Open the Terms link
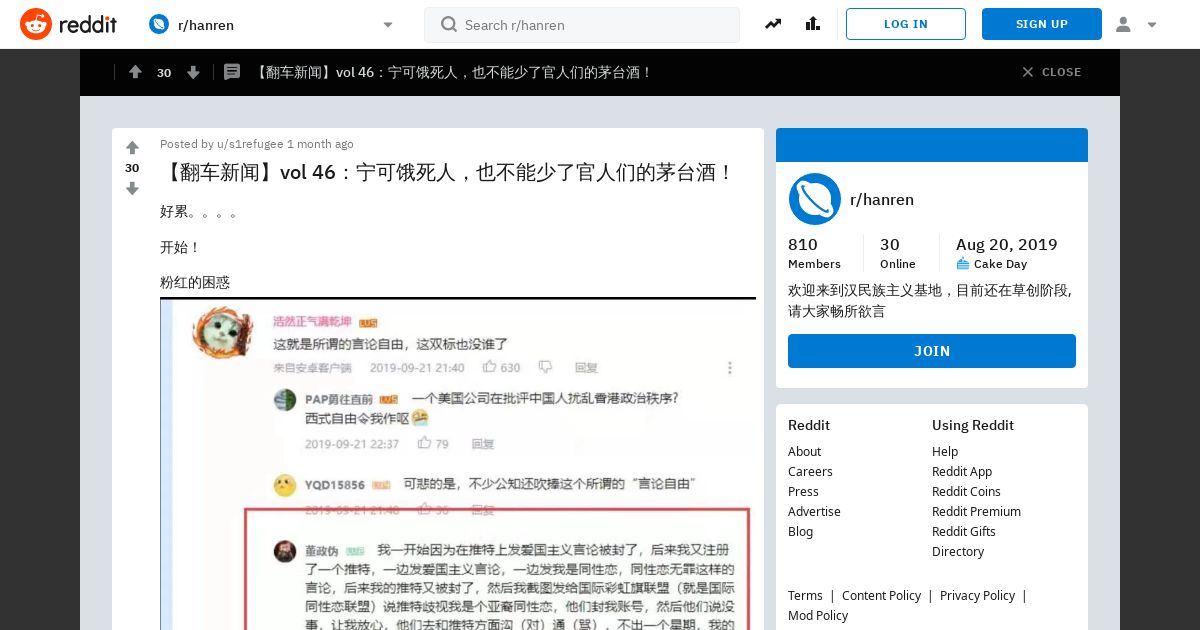This screenshot has height=630, width=1200. click(805, 595)
